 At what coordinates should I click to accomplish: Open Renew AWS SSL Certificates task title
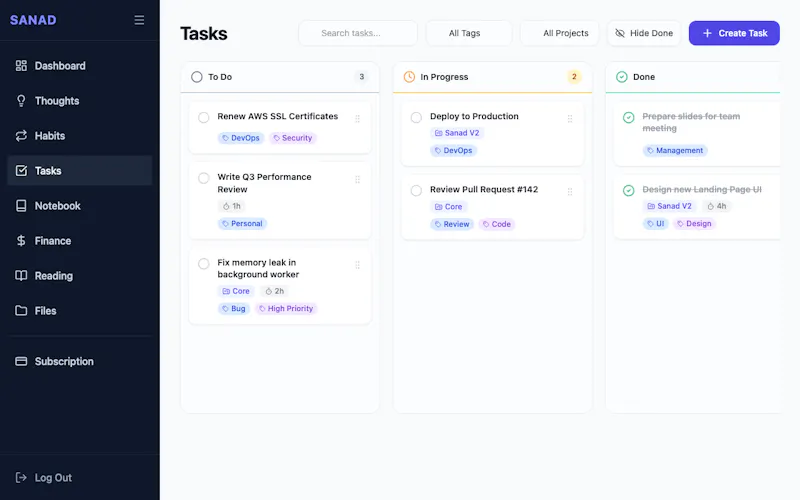coord(278,116)
